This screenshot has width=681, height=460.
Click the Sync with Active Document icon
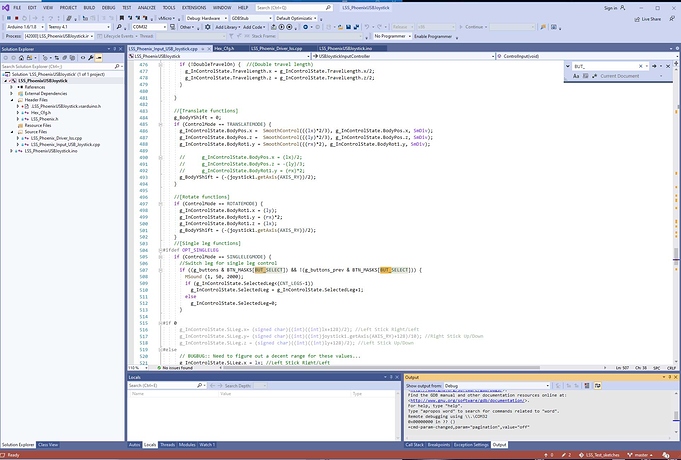tap(57, 58)
